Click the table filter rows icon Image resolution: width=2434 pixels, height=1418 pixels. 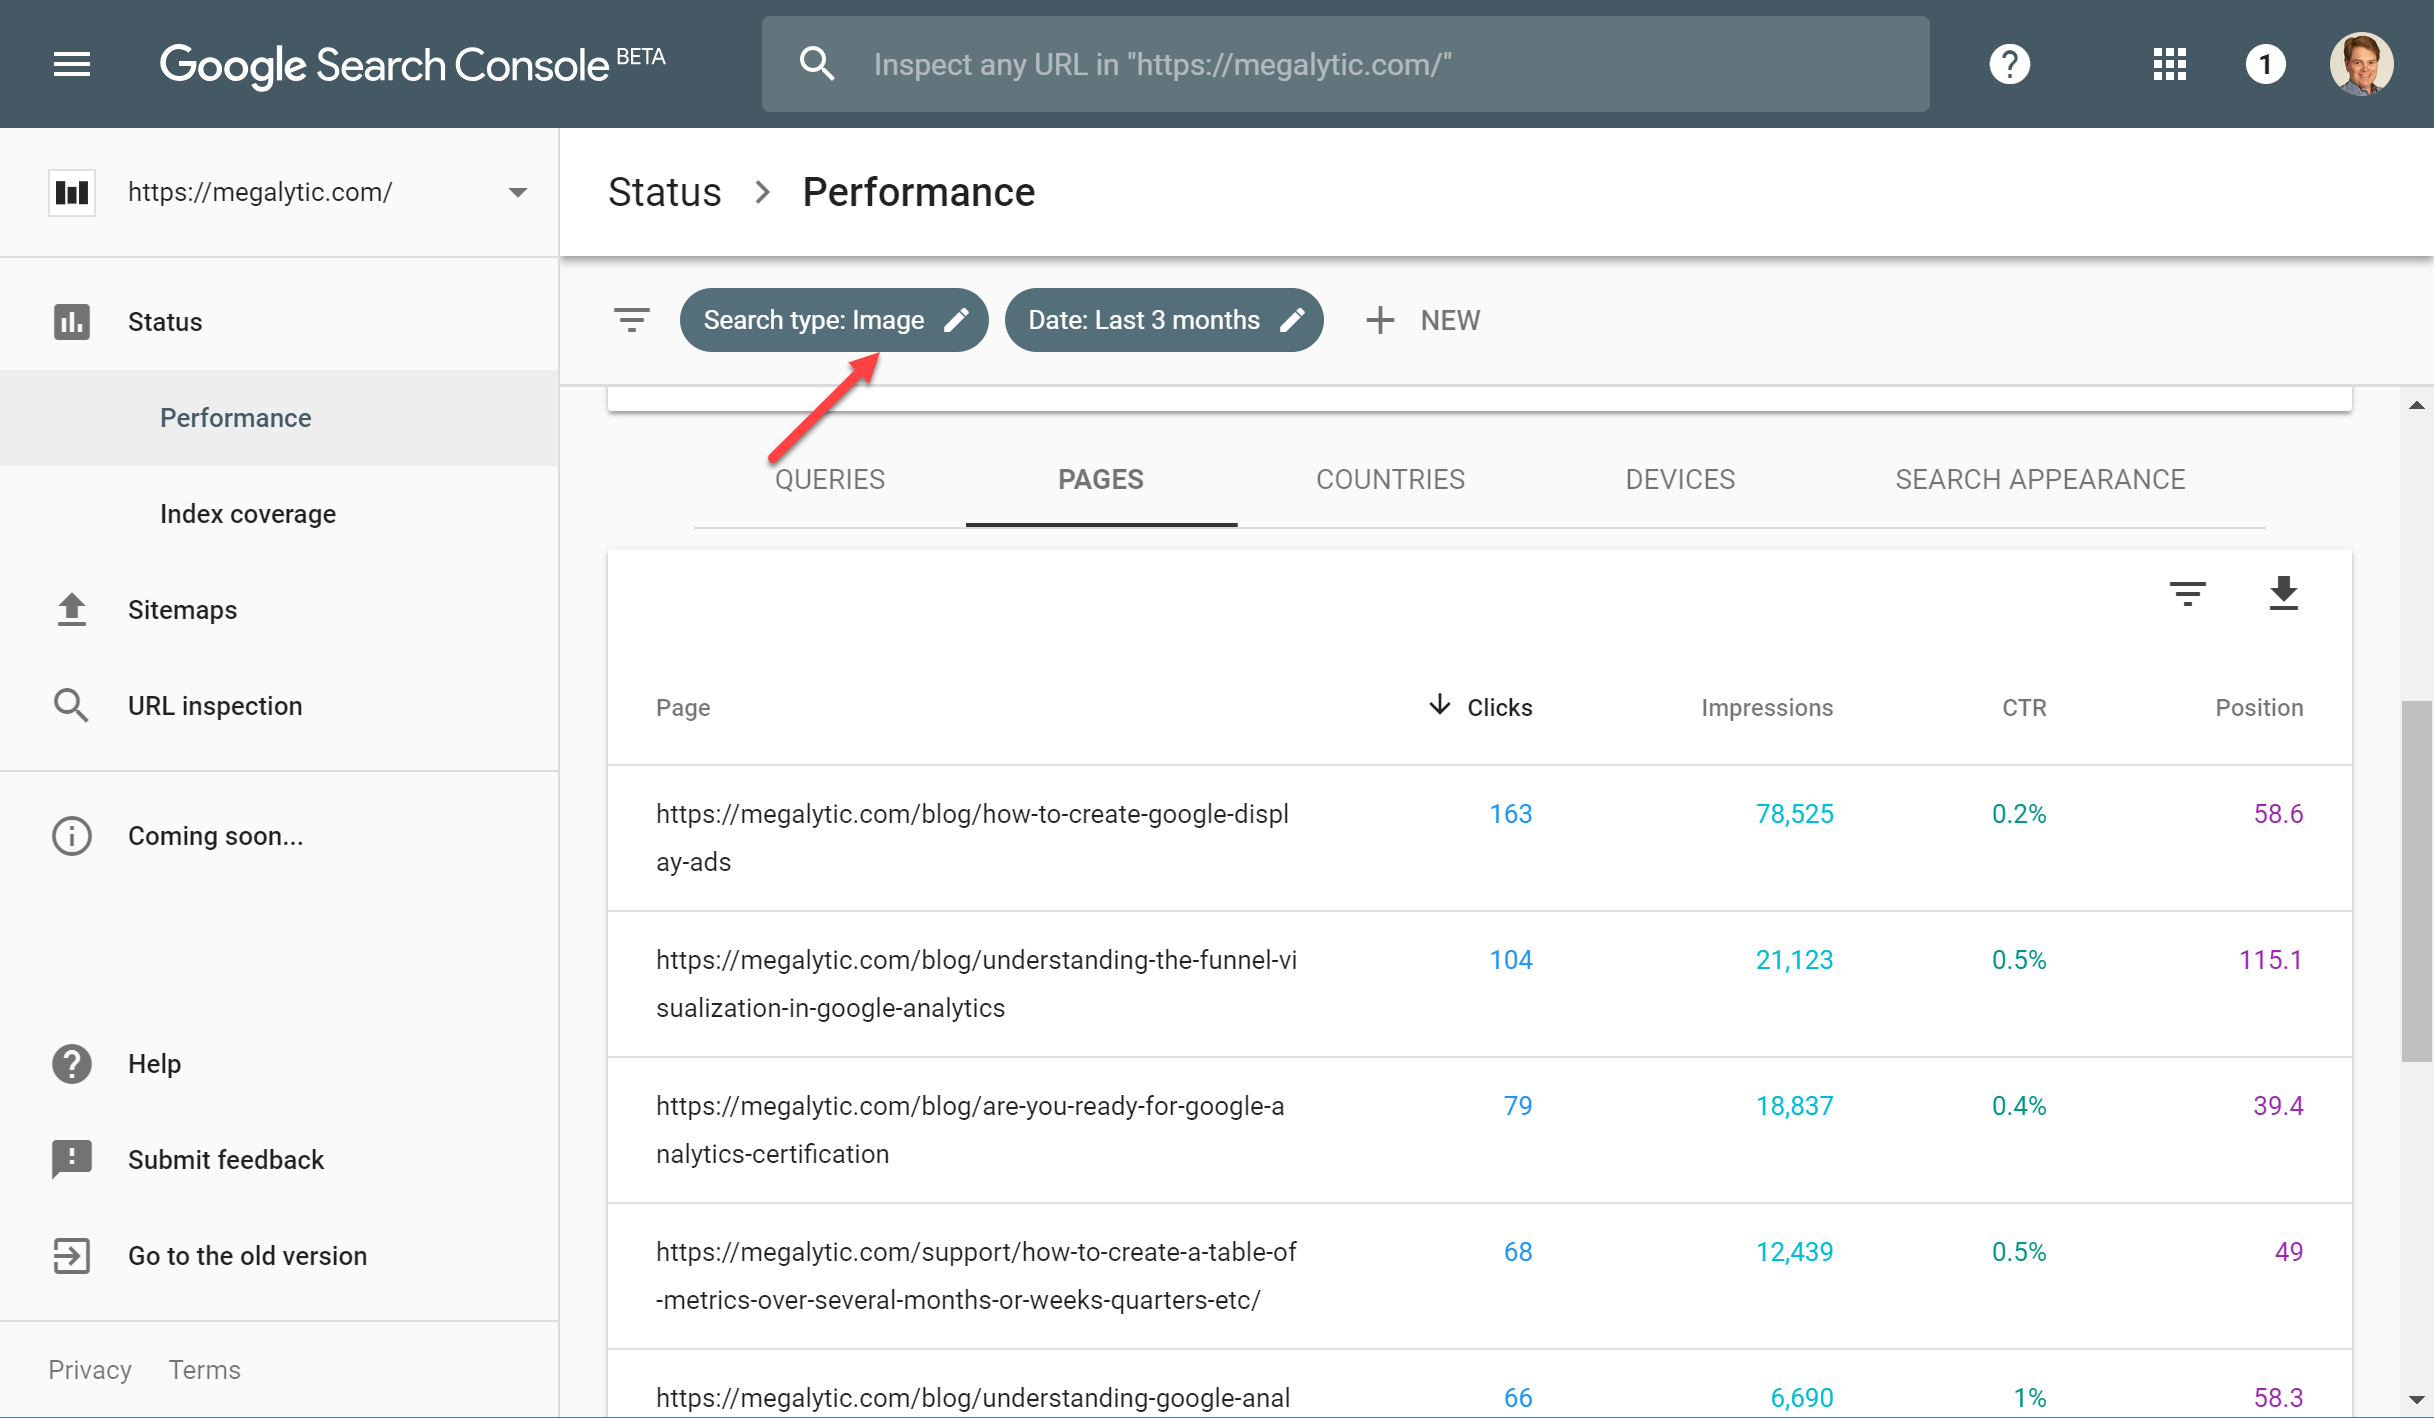2187,593
